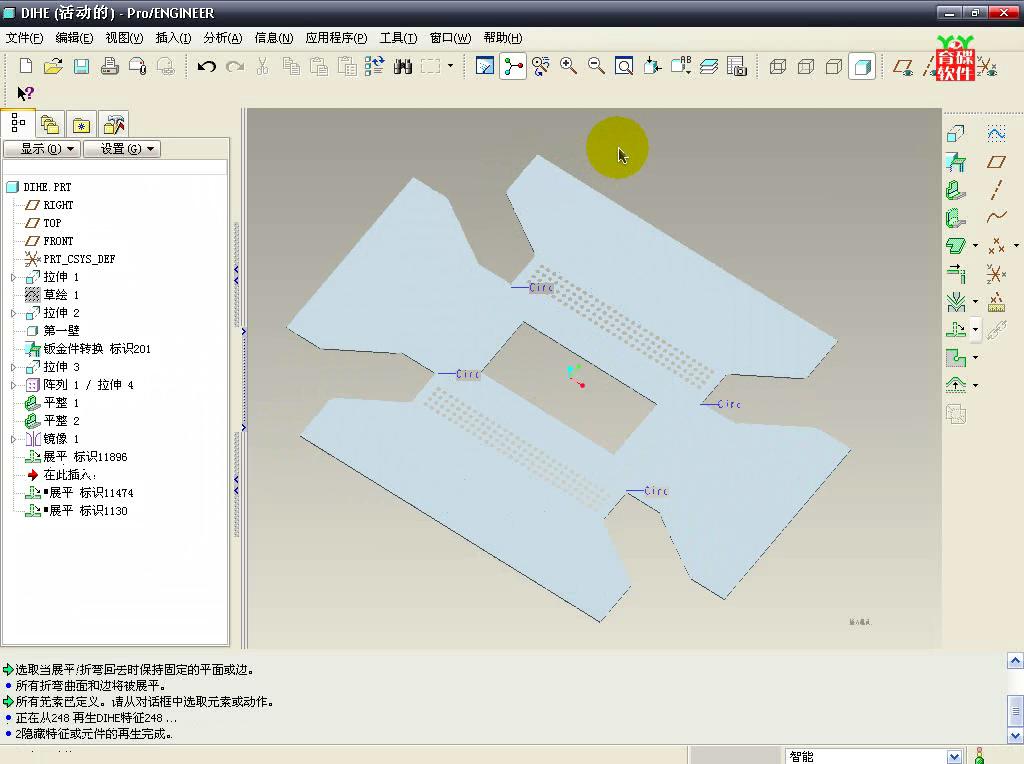Open the selection box tool dropdown arrow
This screenshot has width=1024, height=764.
[x=450, y=66]
